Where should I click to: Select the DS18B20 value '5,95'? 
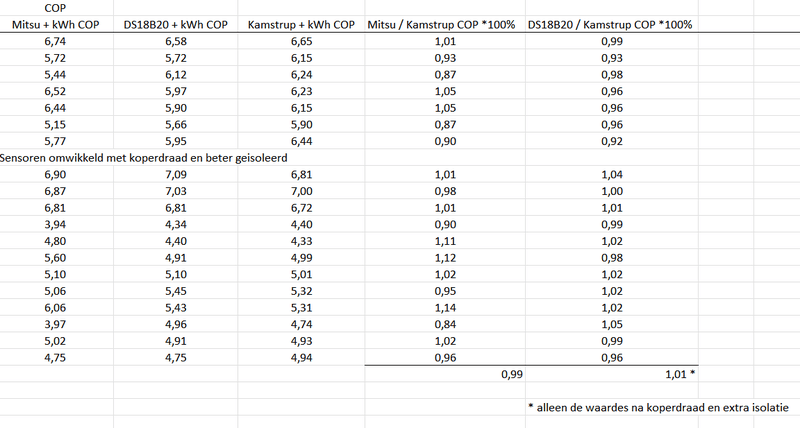[176, 141]
